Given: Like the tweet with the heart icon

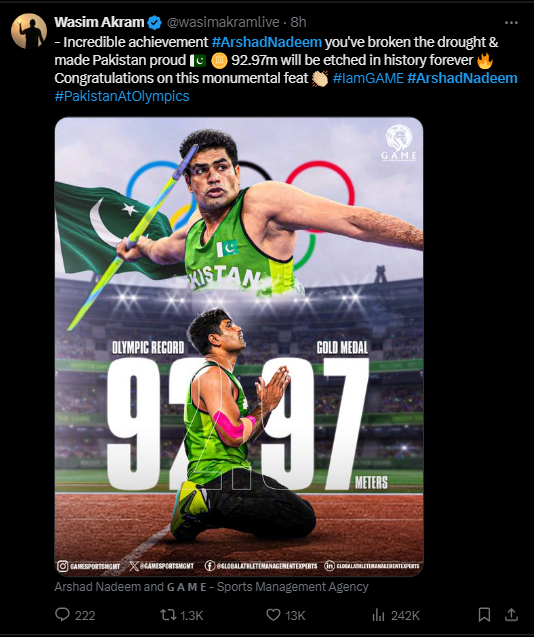Looking at the screenshot, I should tap(273, 615).
